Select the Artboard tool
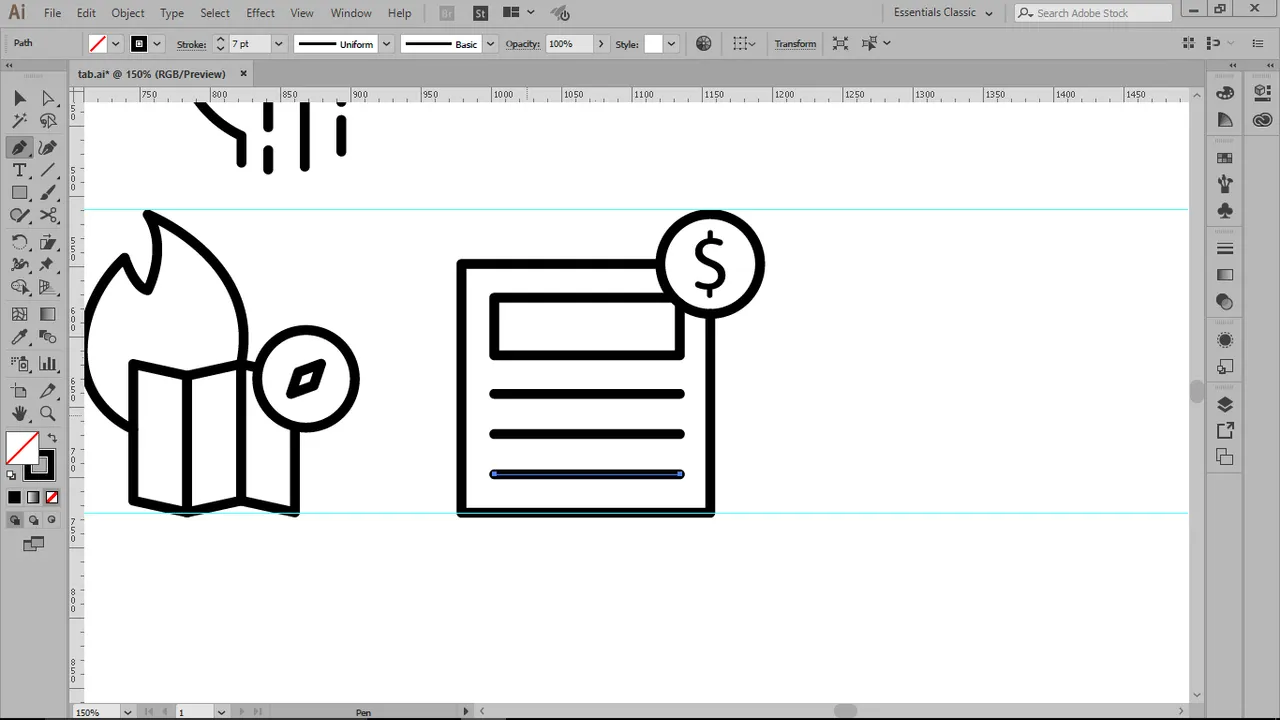 pos(19,391)
